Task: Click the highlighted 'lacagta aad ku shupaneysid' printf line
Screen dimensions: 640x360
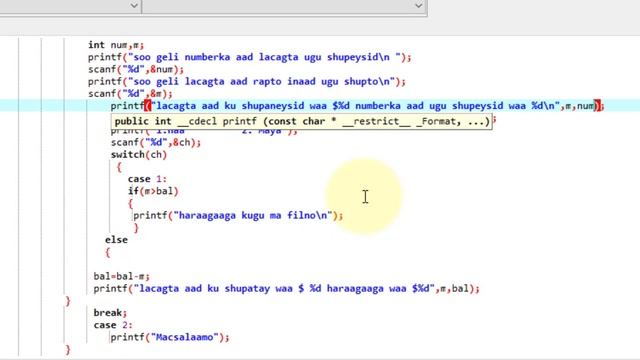Action: (x=357, y=106)
